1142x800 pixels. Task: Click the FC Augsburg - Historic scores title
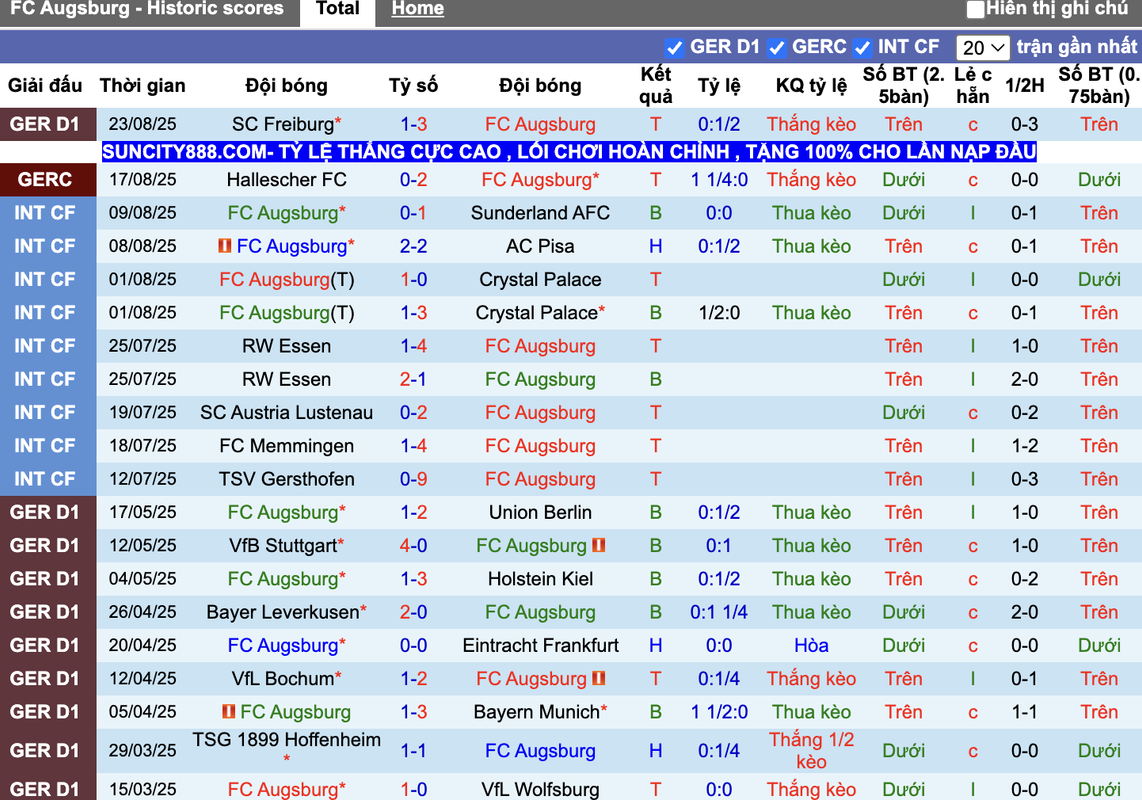coord(146,9)
